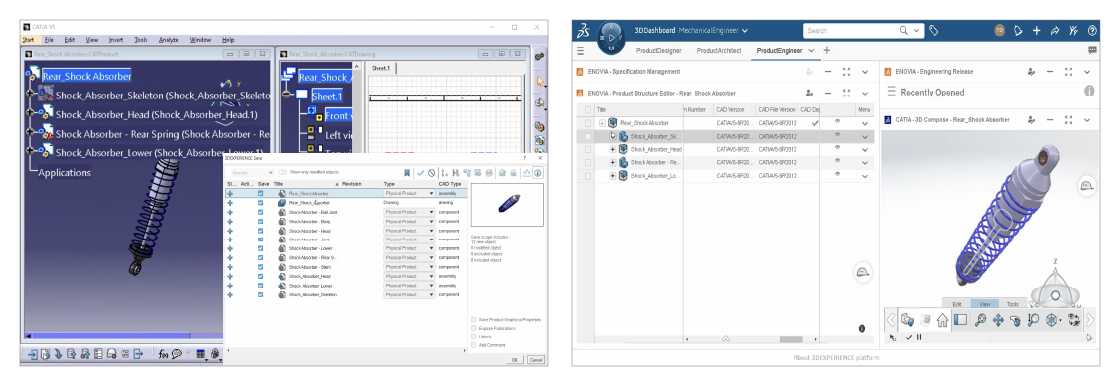Open the Help question mark icon

click(x=1091, y=31)
